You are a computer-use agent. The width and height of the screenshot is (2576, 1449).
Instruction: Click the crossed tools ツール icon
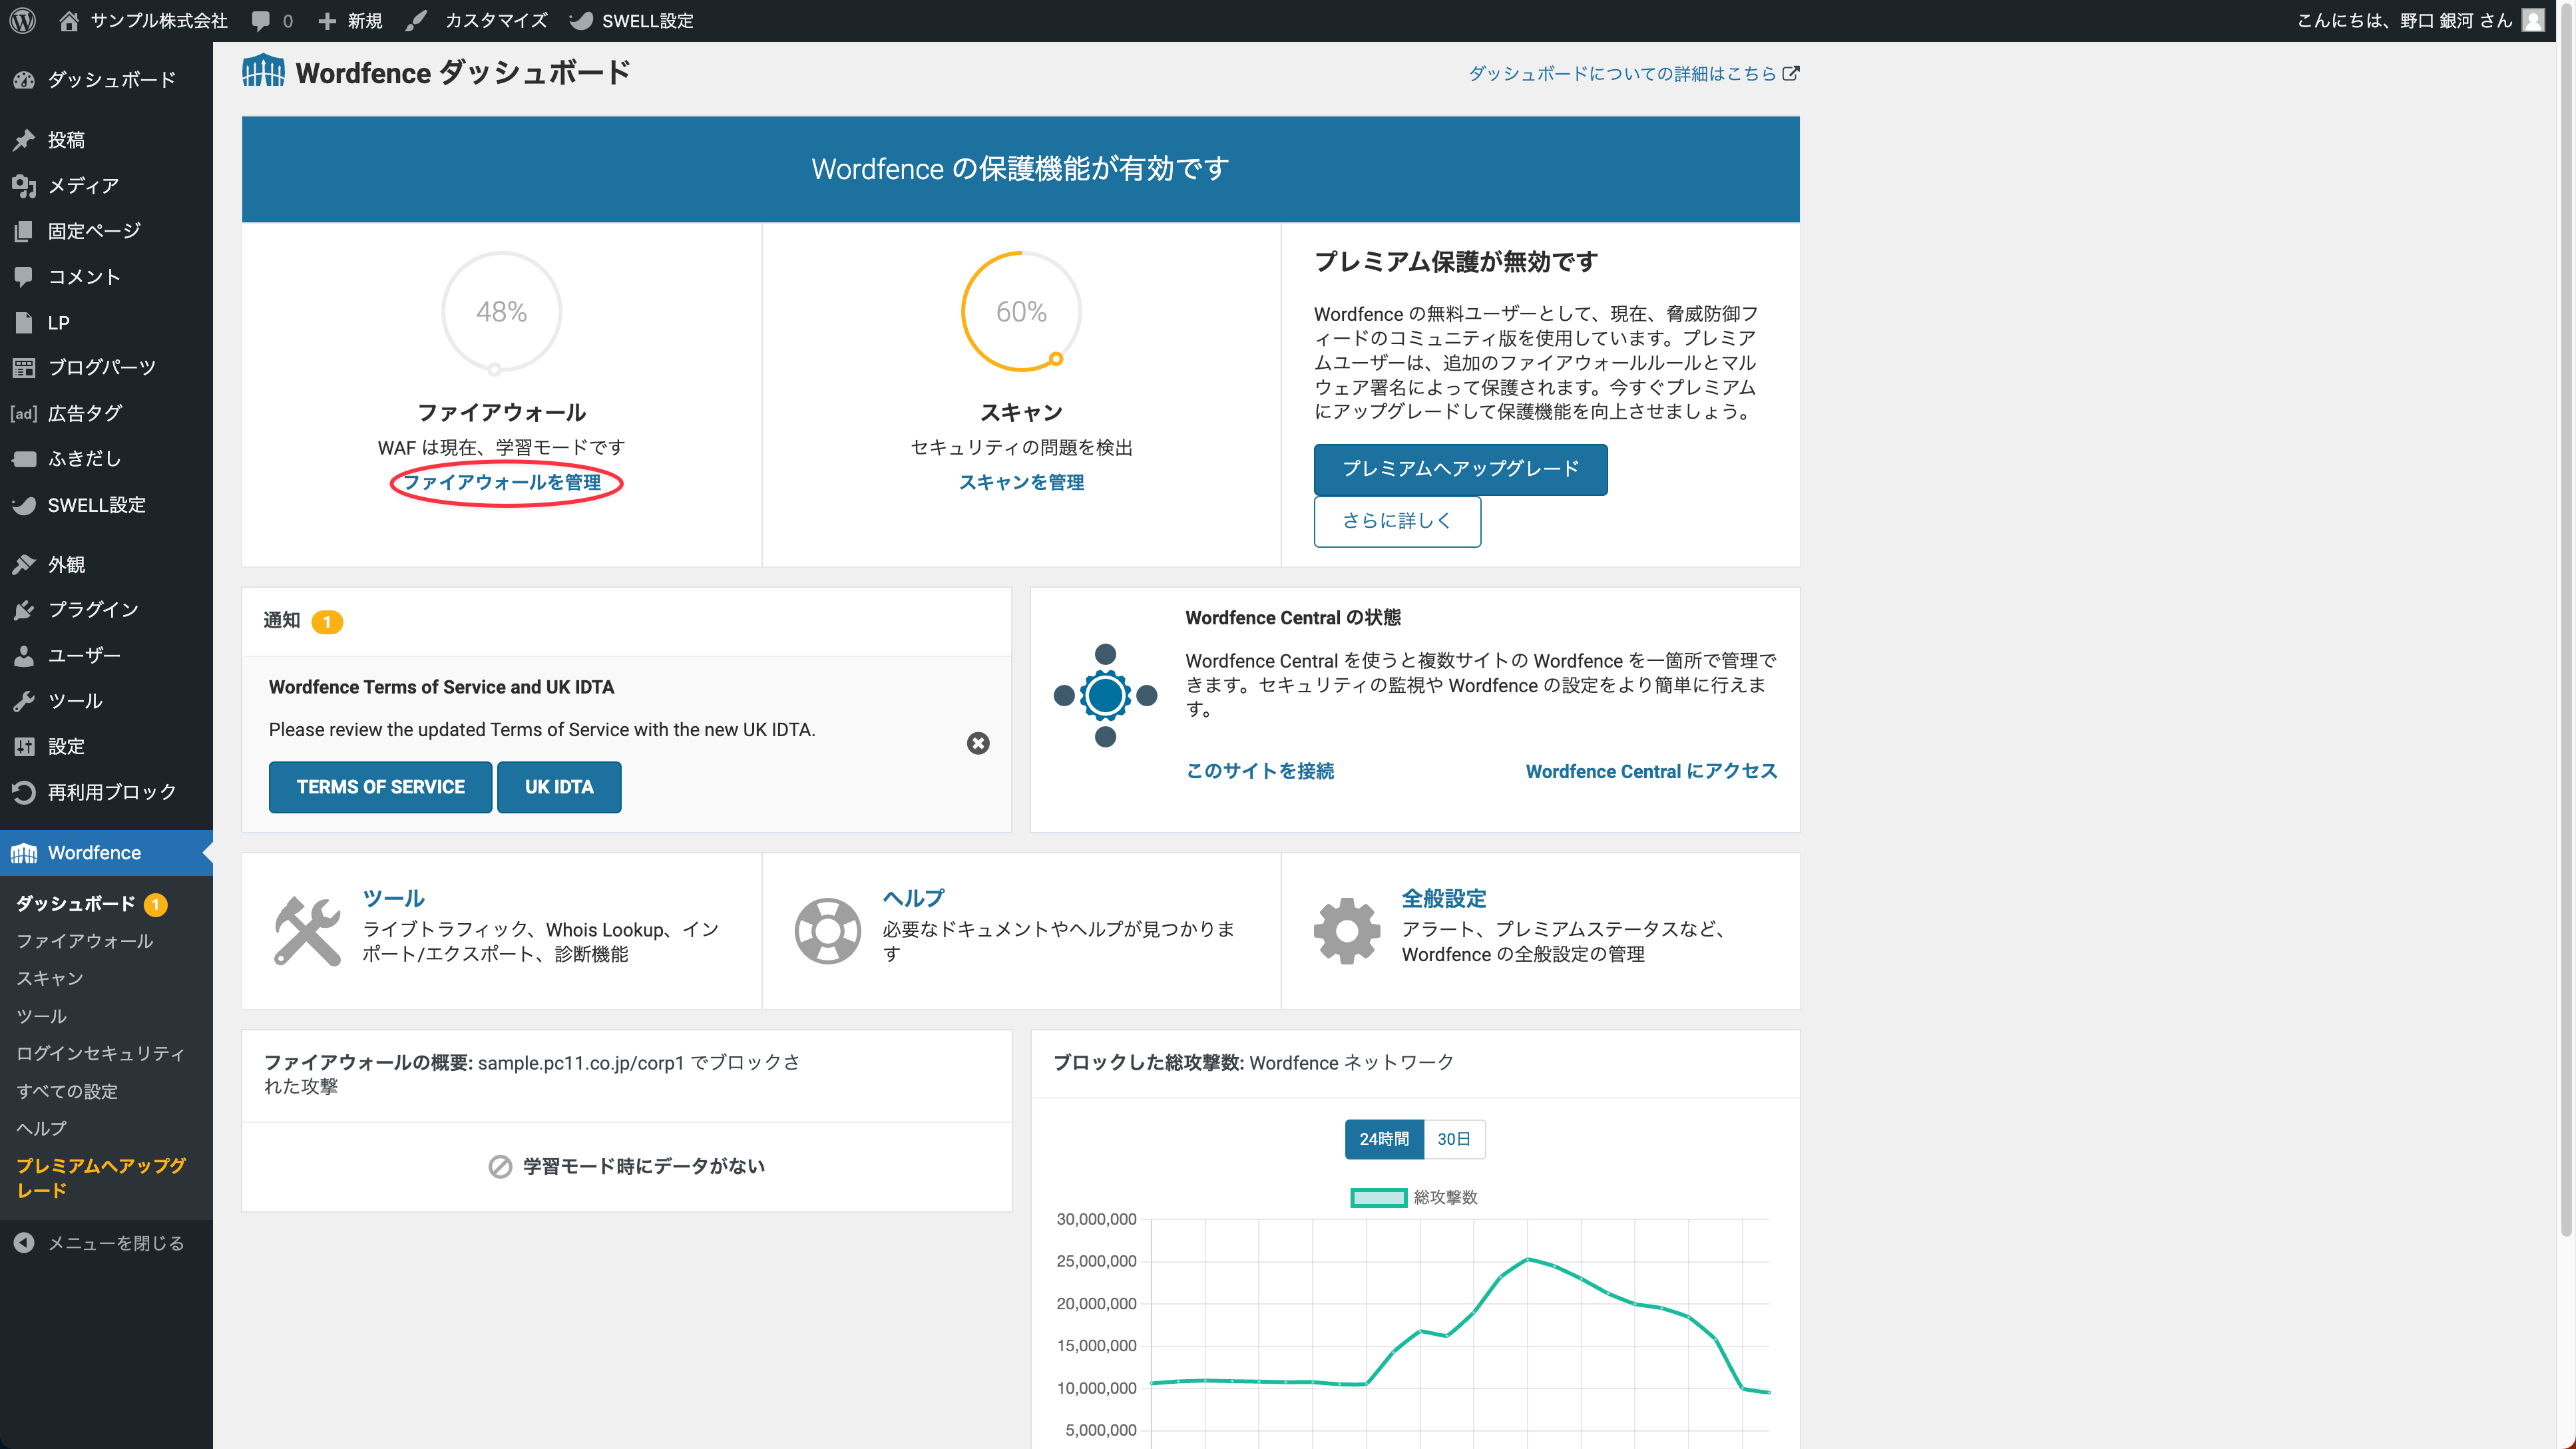point(307,930)
